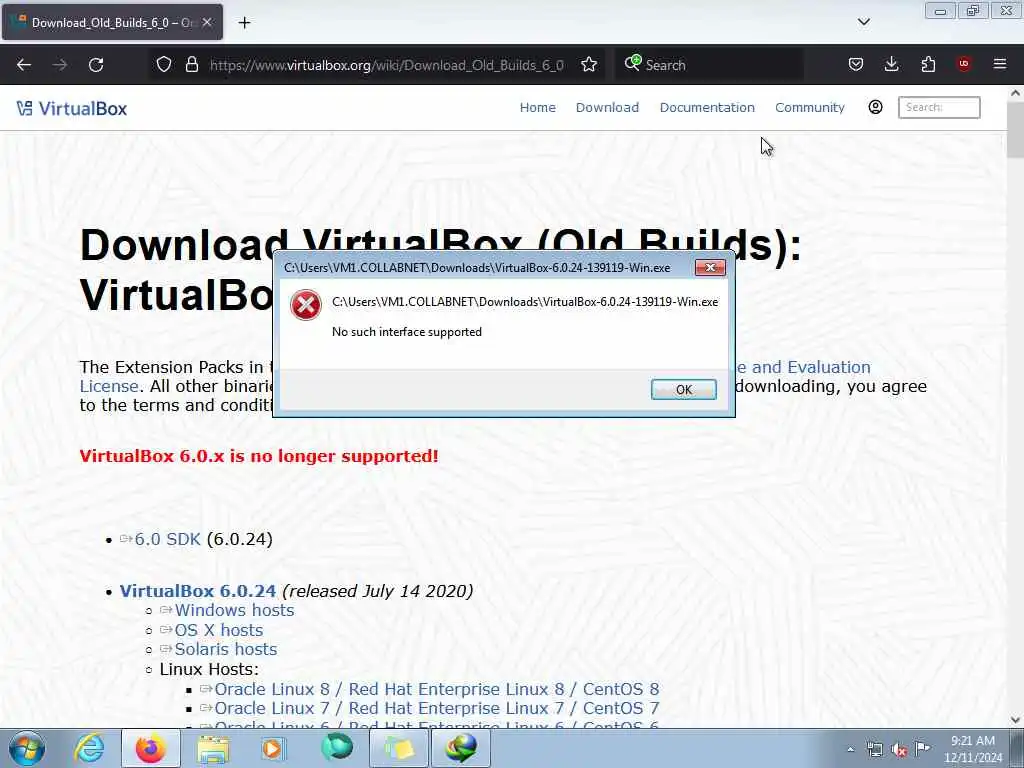The width and height of the screenshot is (1024, 768).
Task: Bookmark this page with the star icon
Action: coord(588,65)
